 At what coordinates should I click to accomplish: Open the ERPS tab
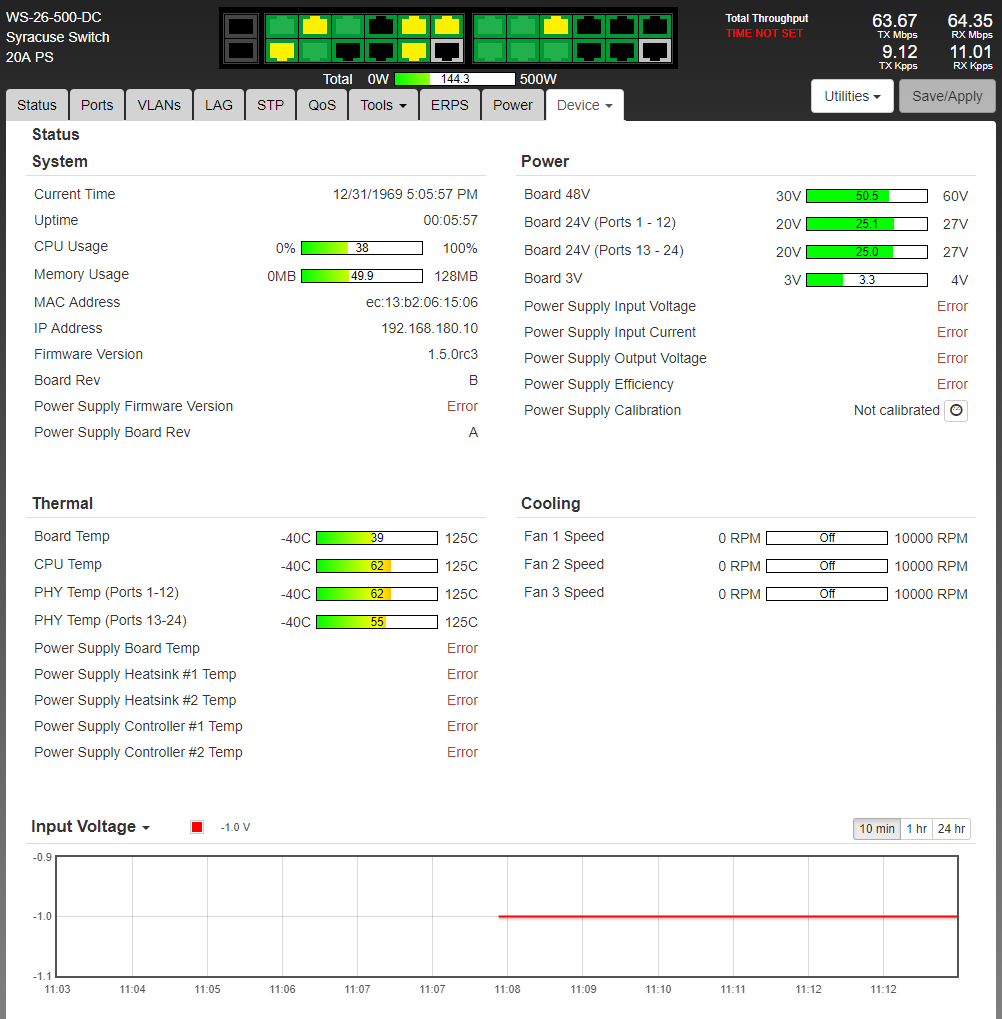tap(449, 105)
